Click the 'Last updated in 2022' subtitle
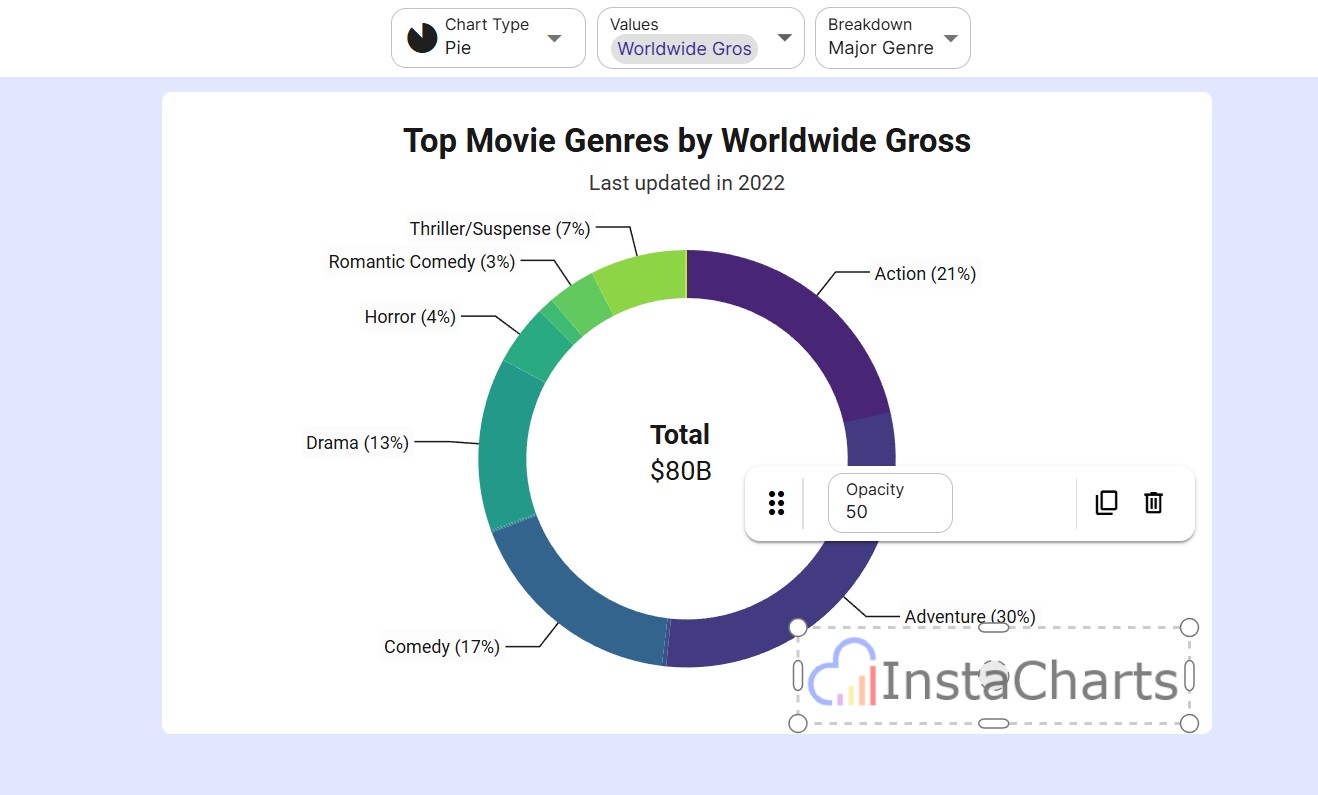This screenshot has height=795, width=1318. tap(687, 183)
